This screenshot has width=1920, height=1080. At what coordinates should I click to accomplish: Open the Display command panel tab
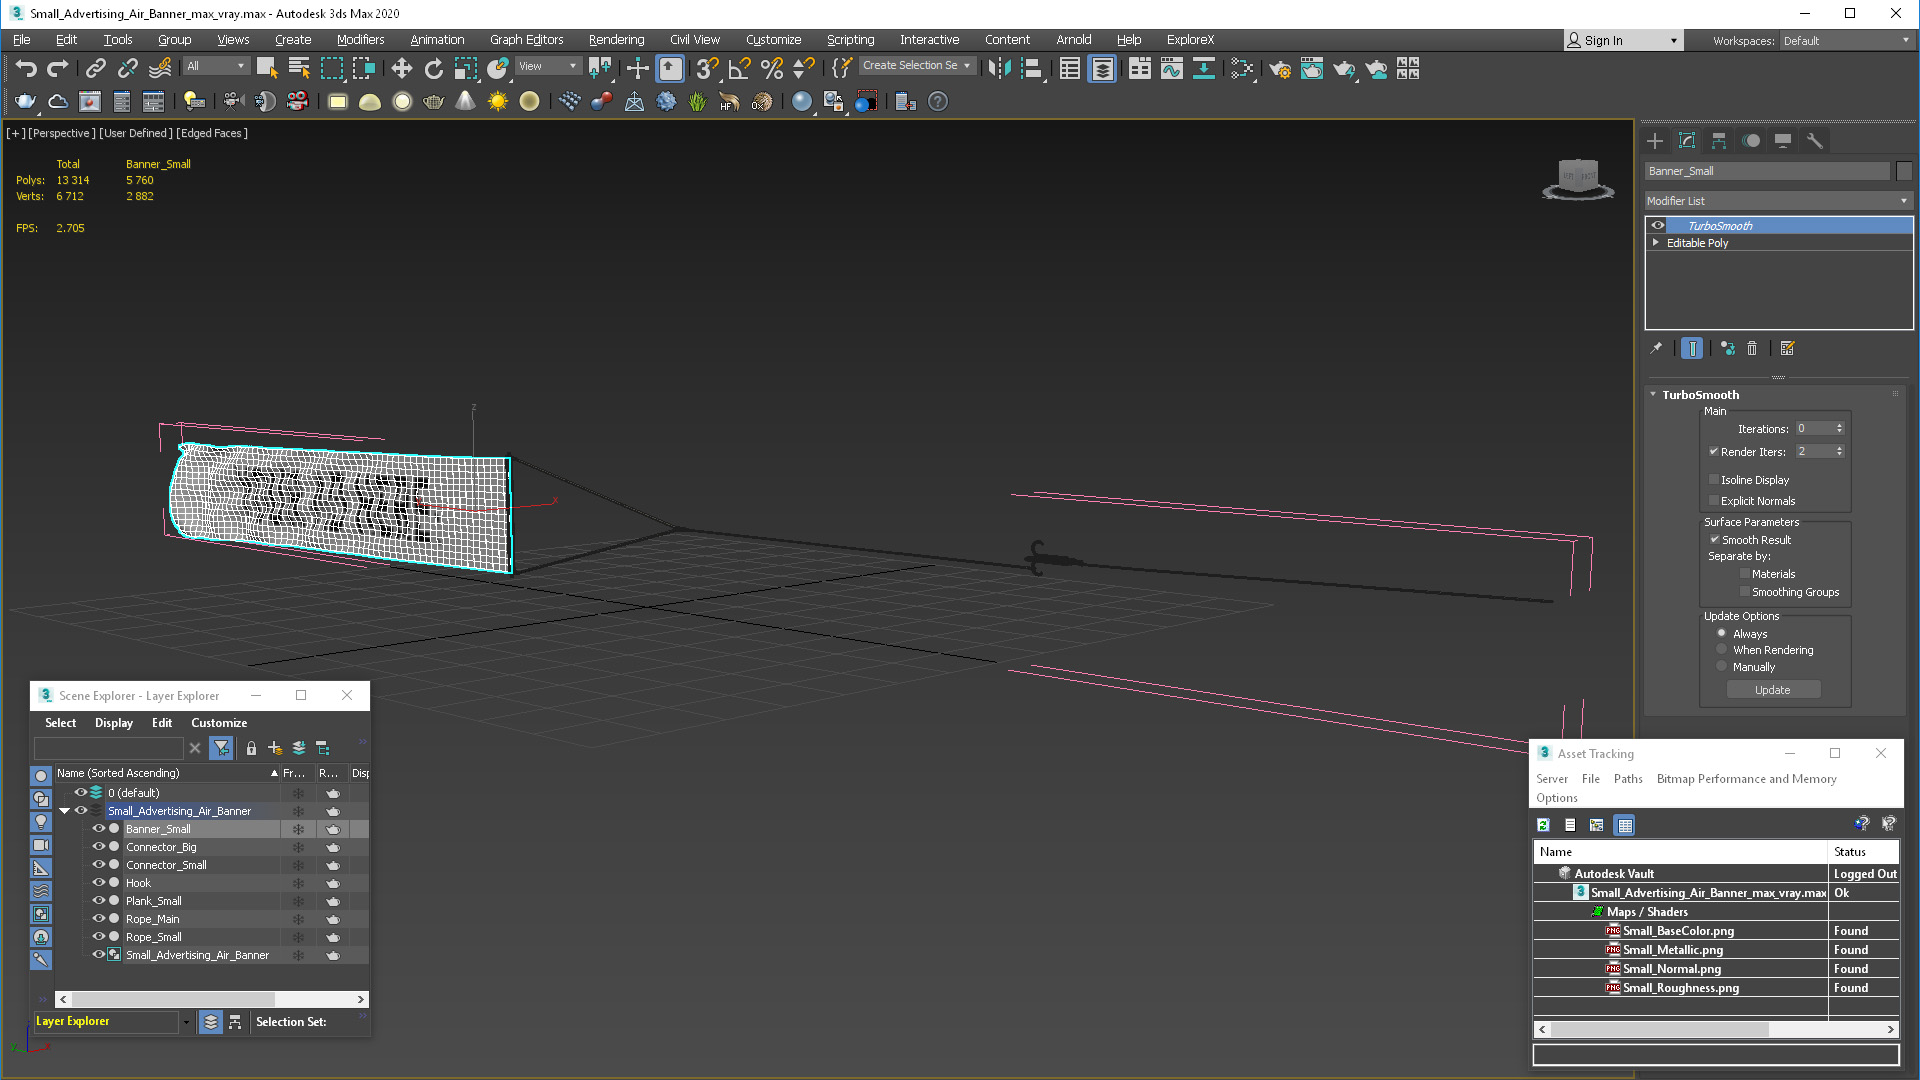coord(1783,141)
